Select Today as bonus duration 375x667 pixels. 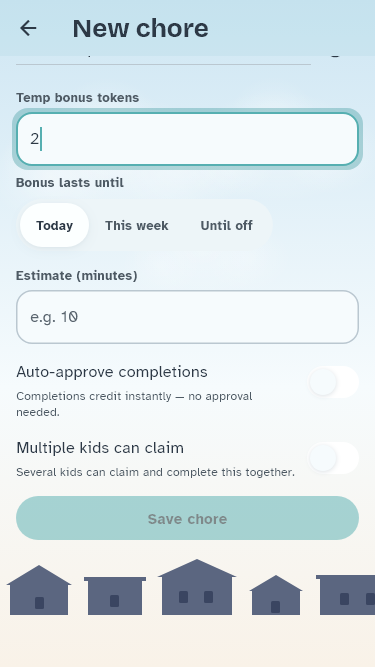tap(54, 225)
